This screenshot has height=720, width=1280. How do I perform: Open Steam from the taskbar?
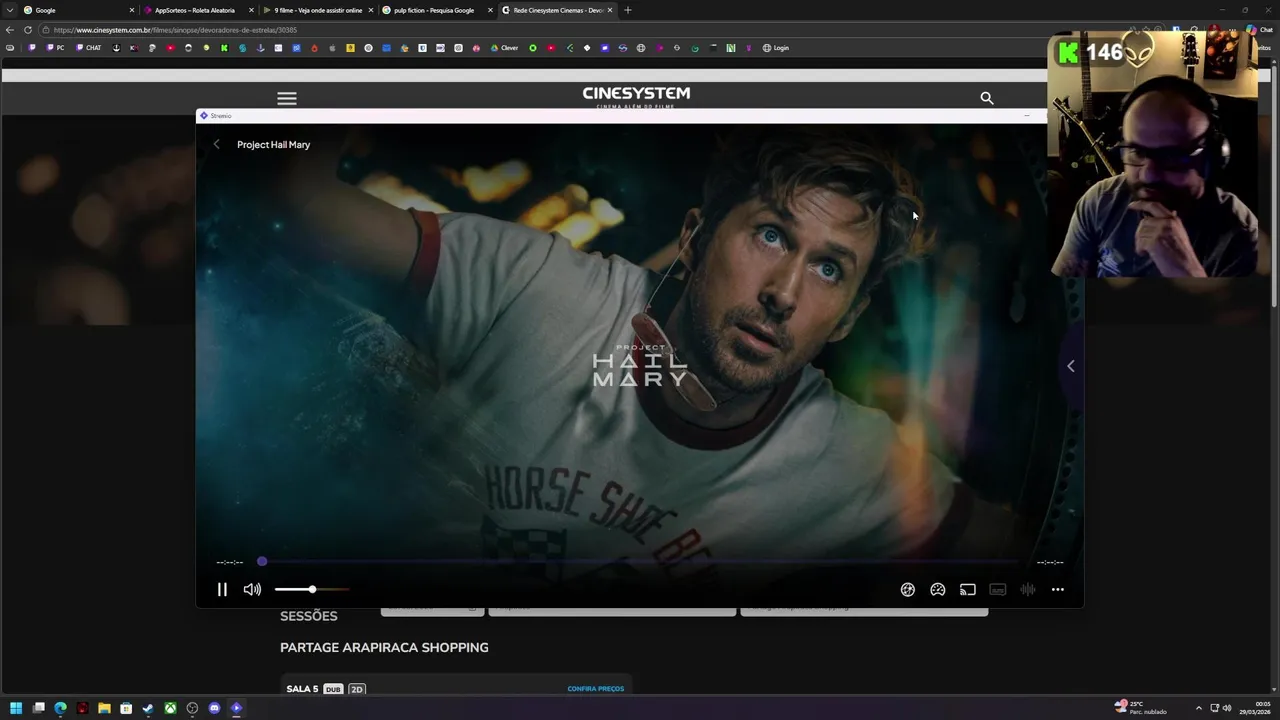coord(148,708)
